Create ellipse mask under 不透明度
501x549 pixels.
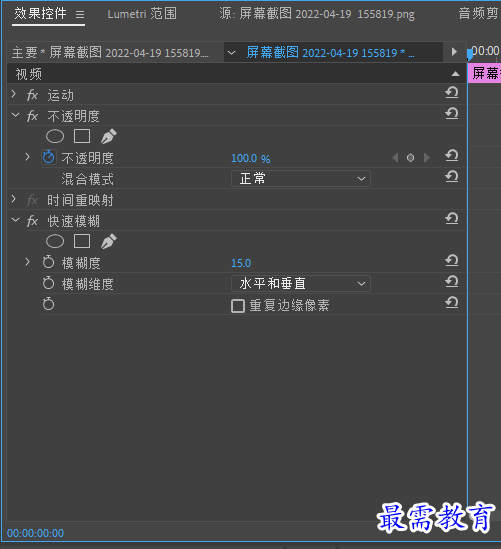55,136
